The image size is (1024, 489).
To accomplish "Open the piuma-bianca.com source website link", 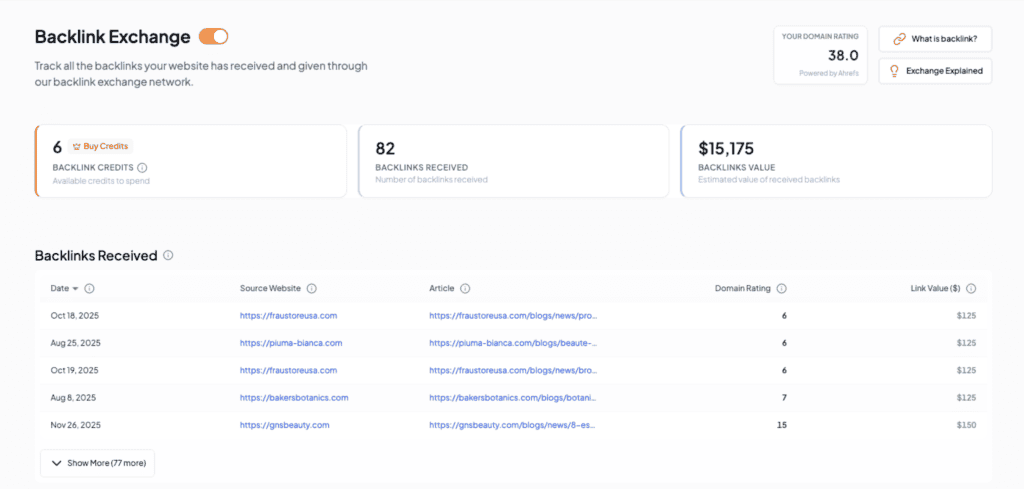I will click(x=291, y=343).
